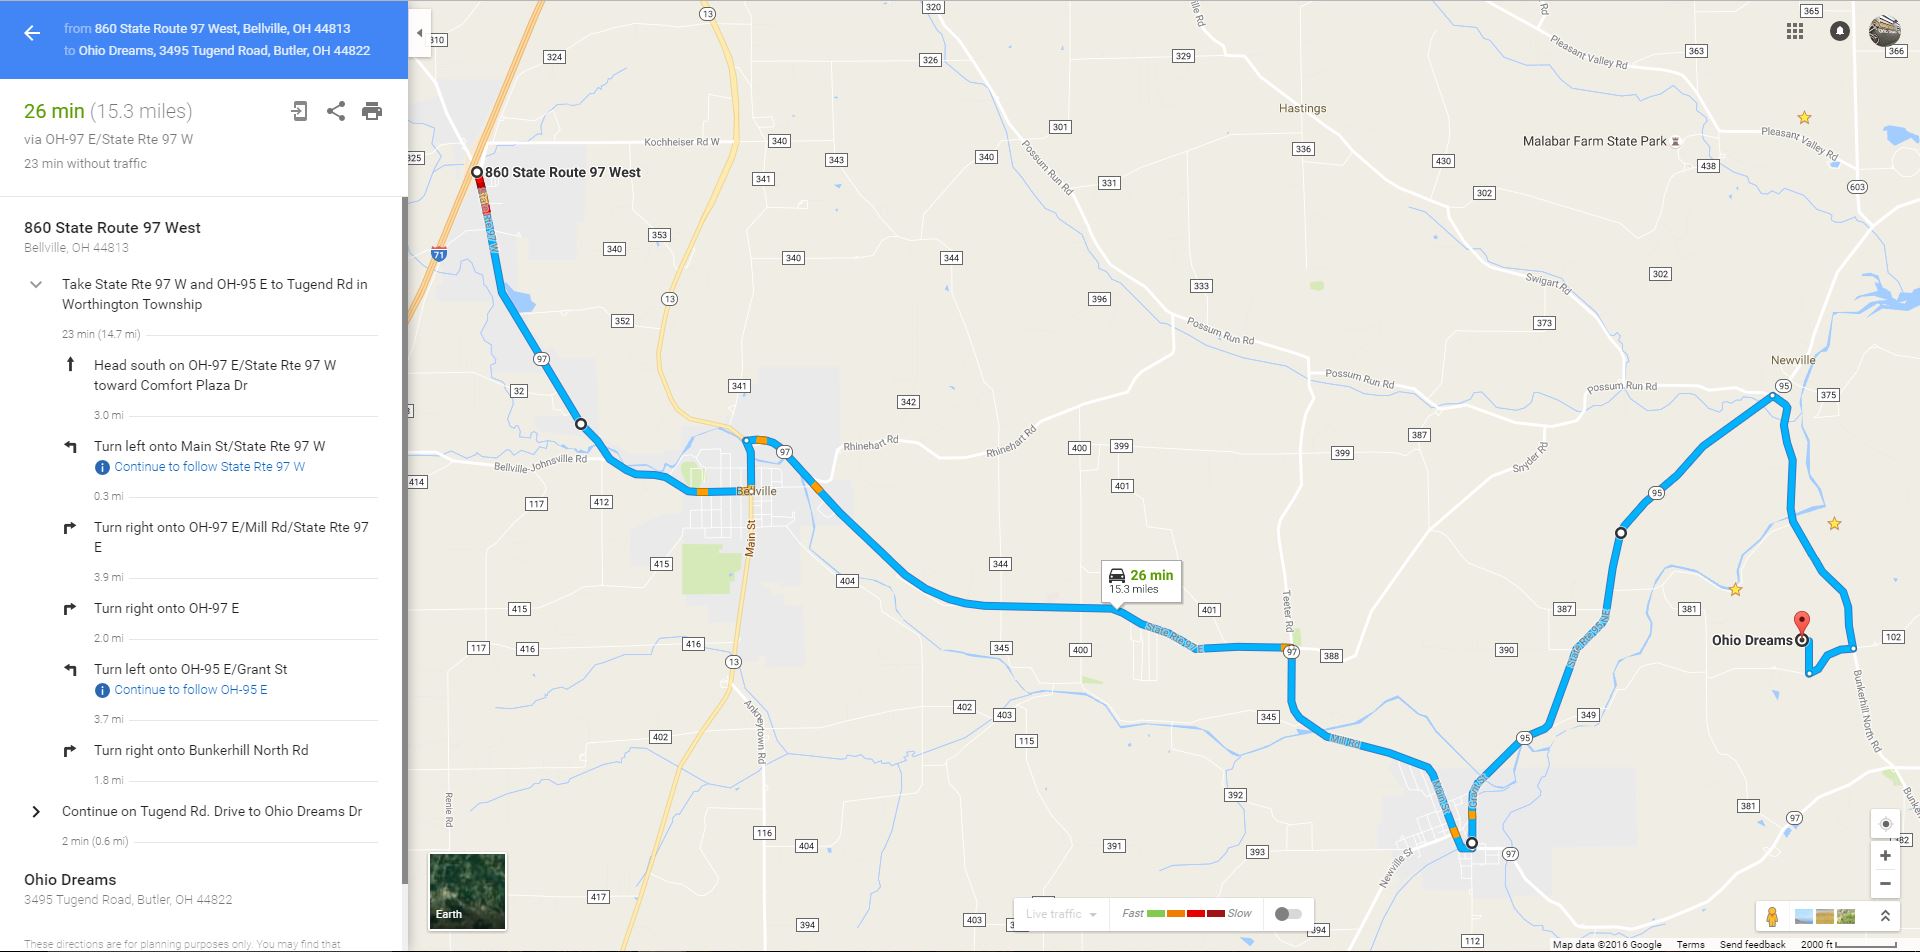This screenshot has height=952, width=1920.
Task: Expand the imagery strip arrows
Action: point(1884,916)
